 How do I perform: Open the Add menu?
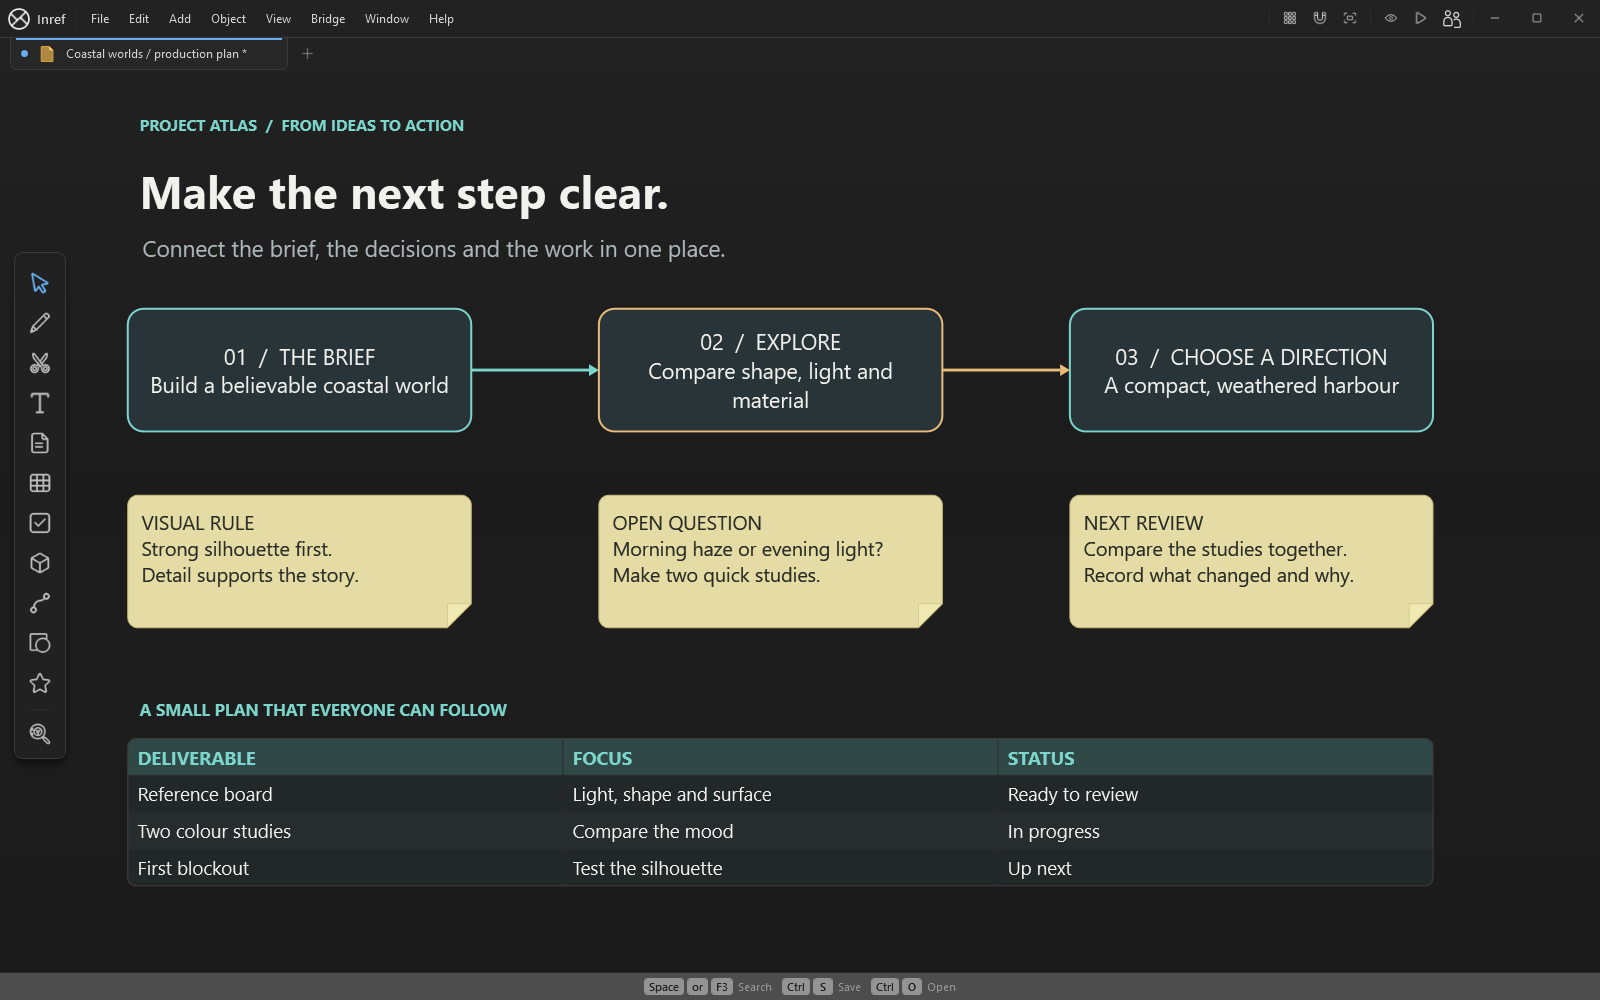click(x=180, y=19)
